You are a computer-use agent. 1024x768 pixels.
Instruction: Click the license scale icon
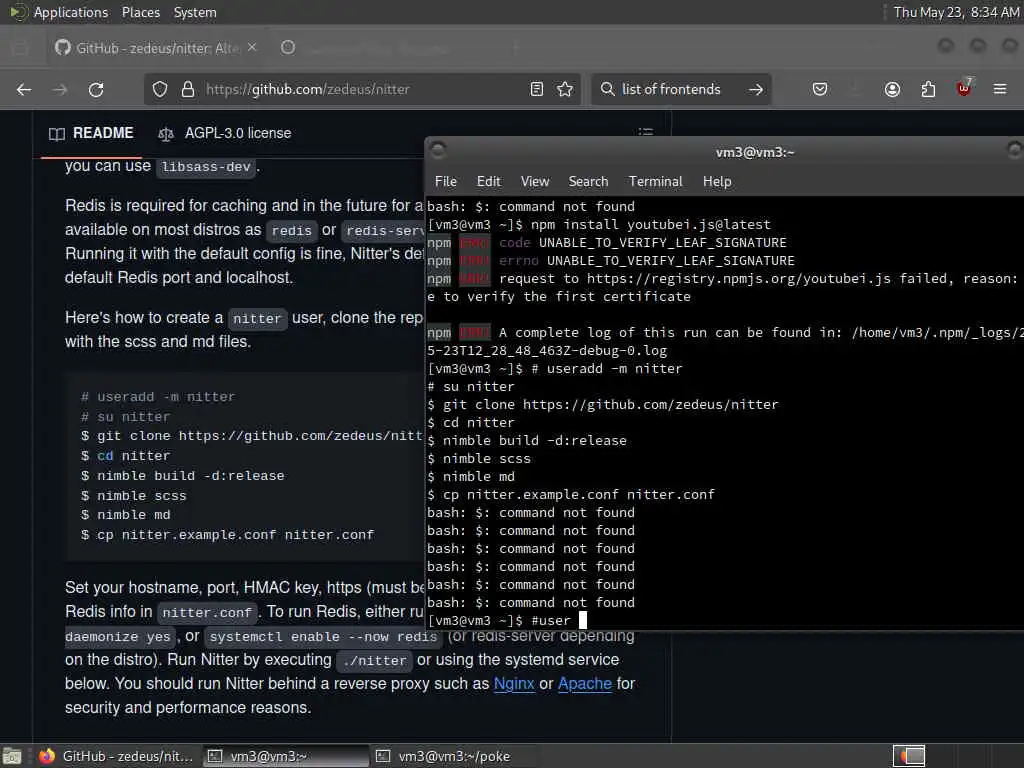166,134
